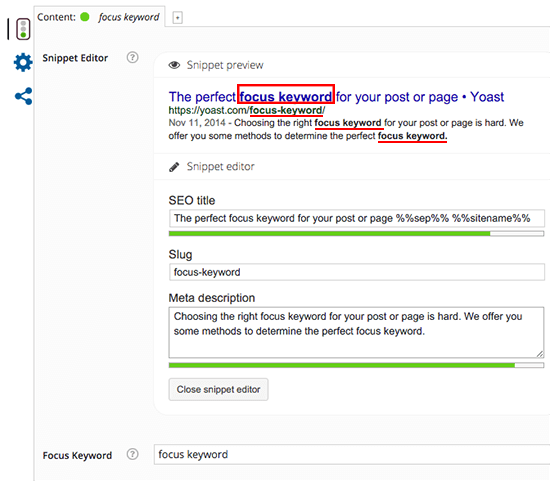Open the social share icon tab
Image resolution: width=550 pixels, height=481 pixels.
point(24,96)
